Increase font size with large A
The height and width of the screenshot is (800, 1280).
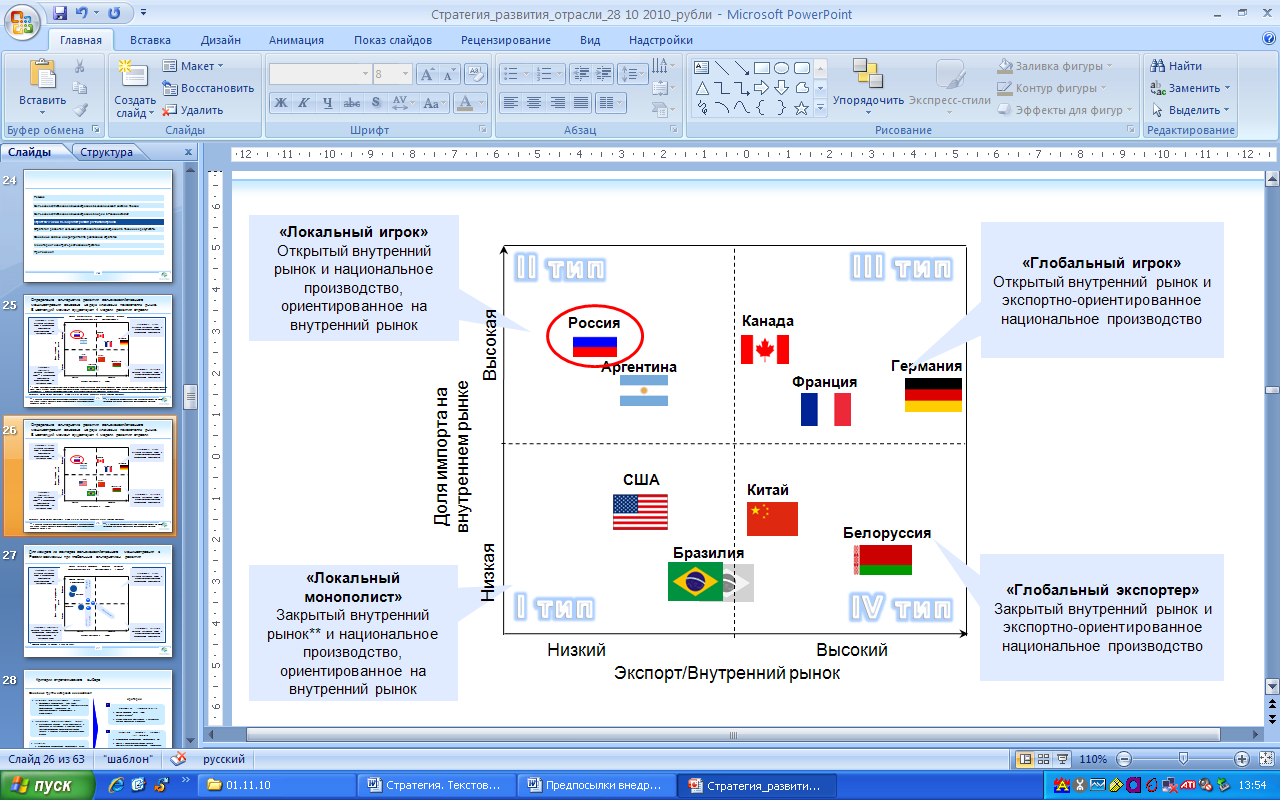point(427,74)
